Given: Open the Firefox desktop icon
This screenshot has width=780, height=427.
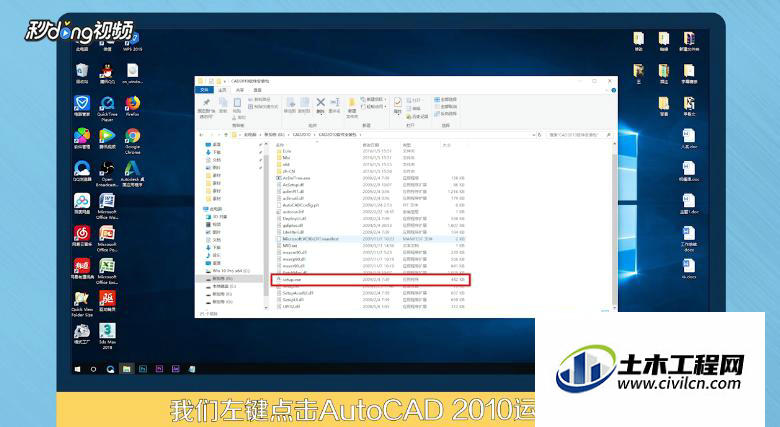Looking at the screenshot, I should point(132,106).
